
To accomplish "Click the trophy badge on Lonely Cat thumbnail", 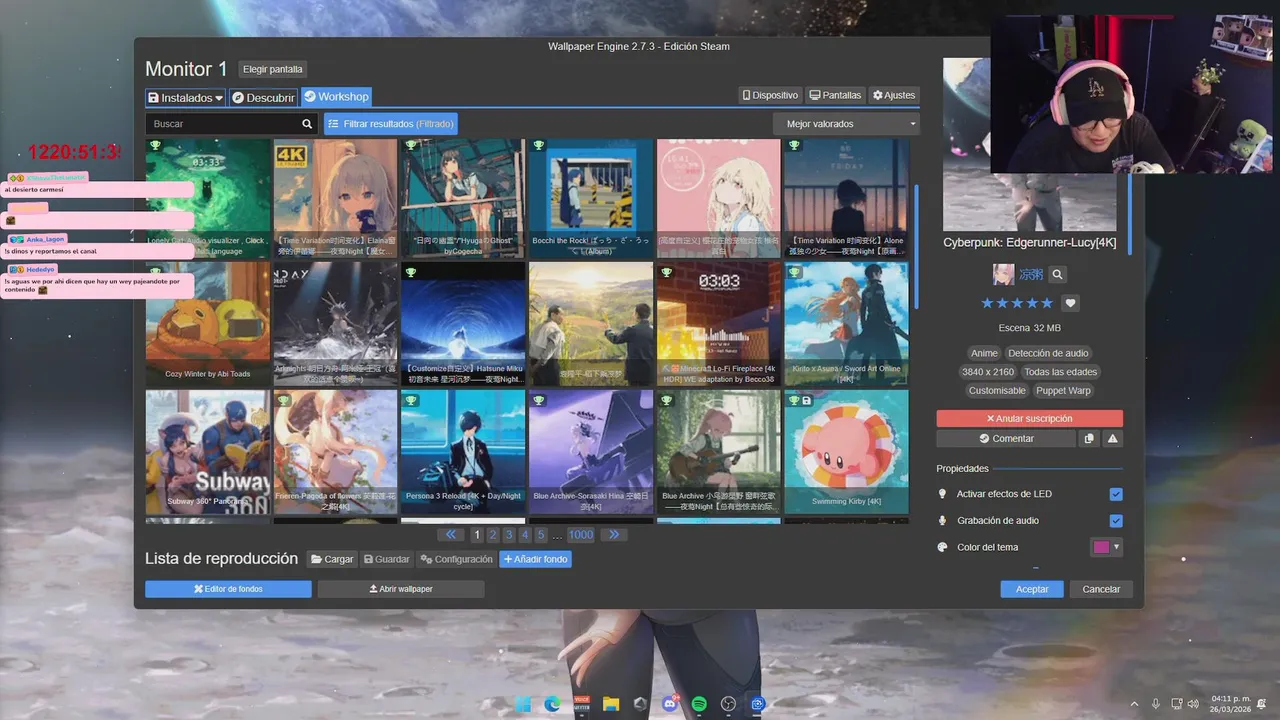I will pos(155,146).
